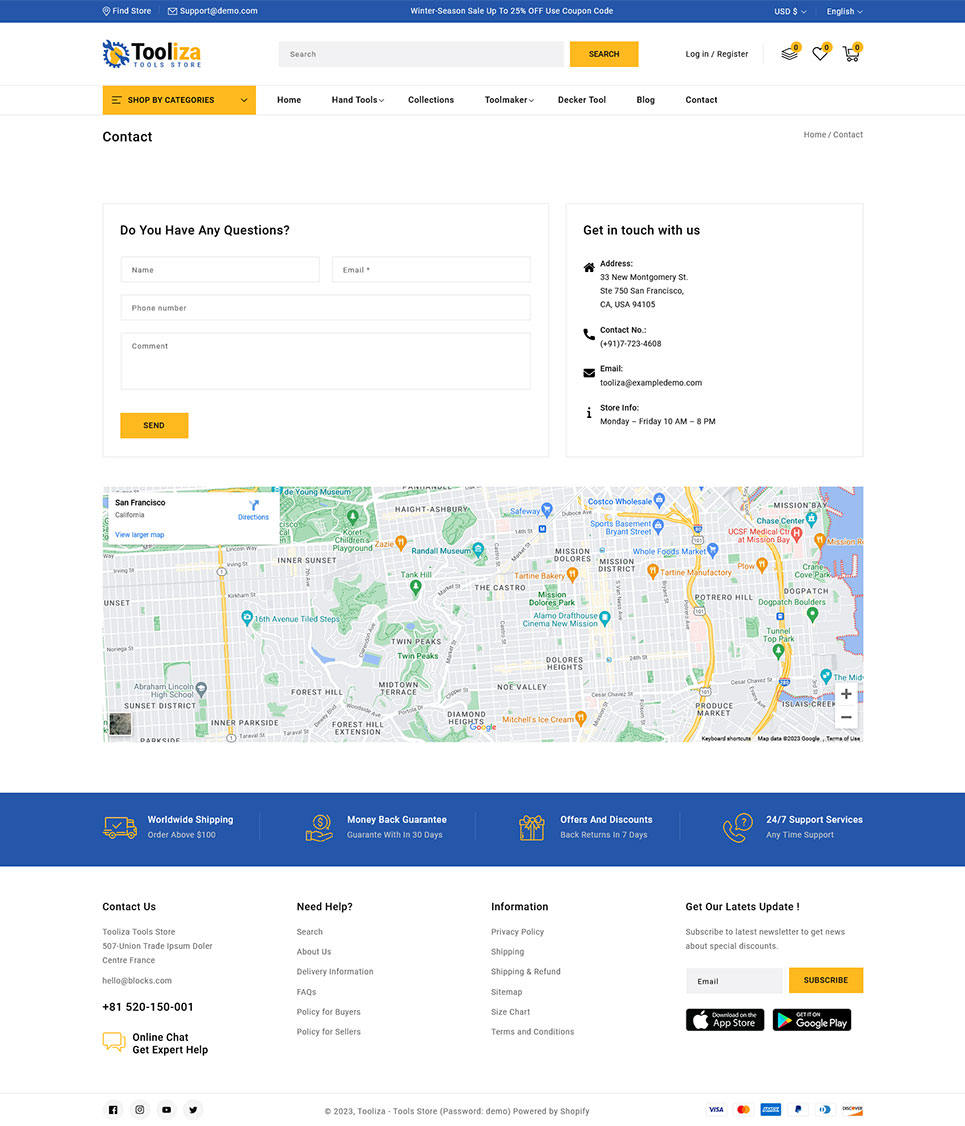Click the yellow SEND button
Viewport: 965px width, 1126px height.
pos(154,425)
